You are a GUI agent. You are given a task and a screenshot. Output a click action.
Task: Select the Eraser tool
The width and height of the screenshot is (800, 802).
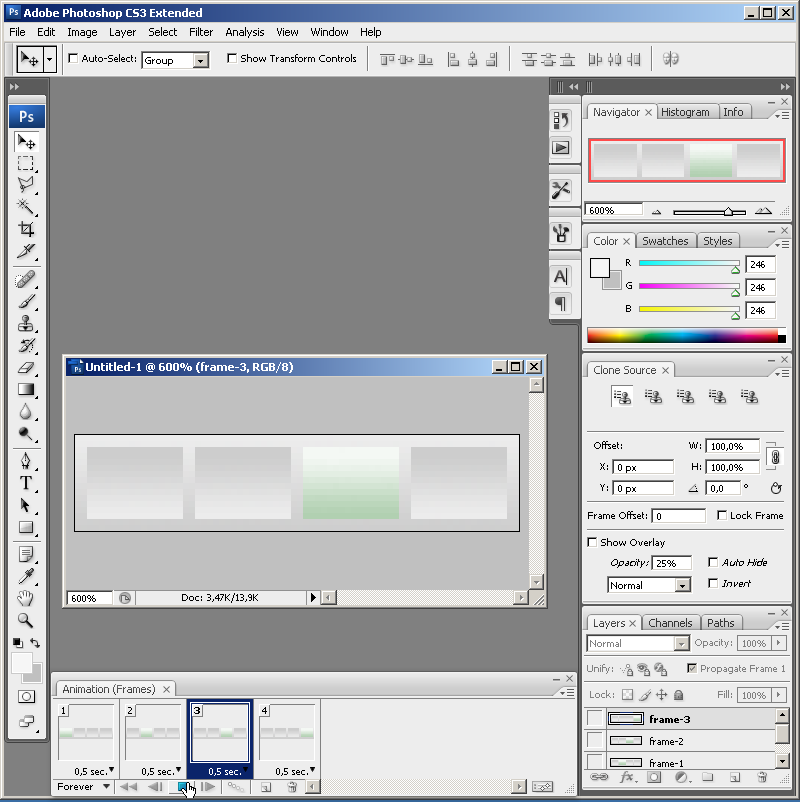click(x=26, y=367)
